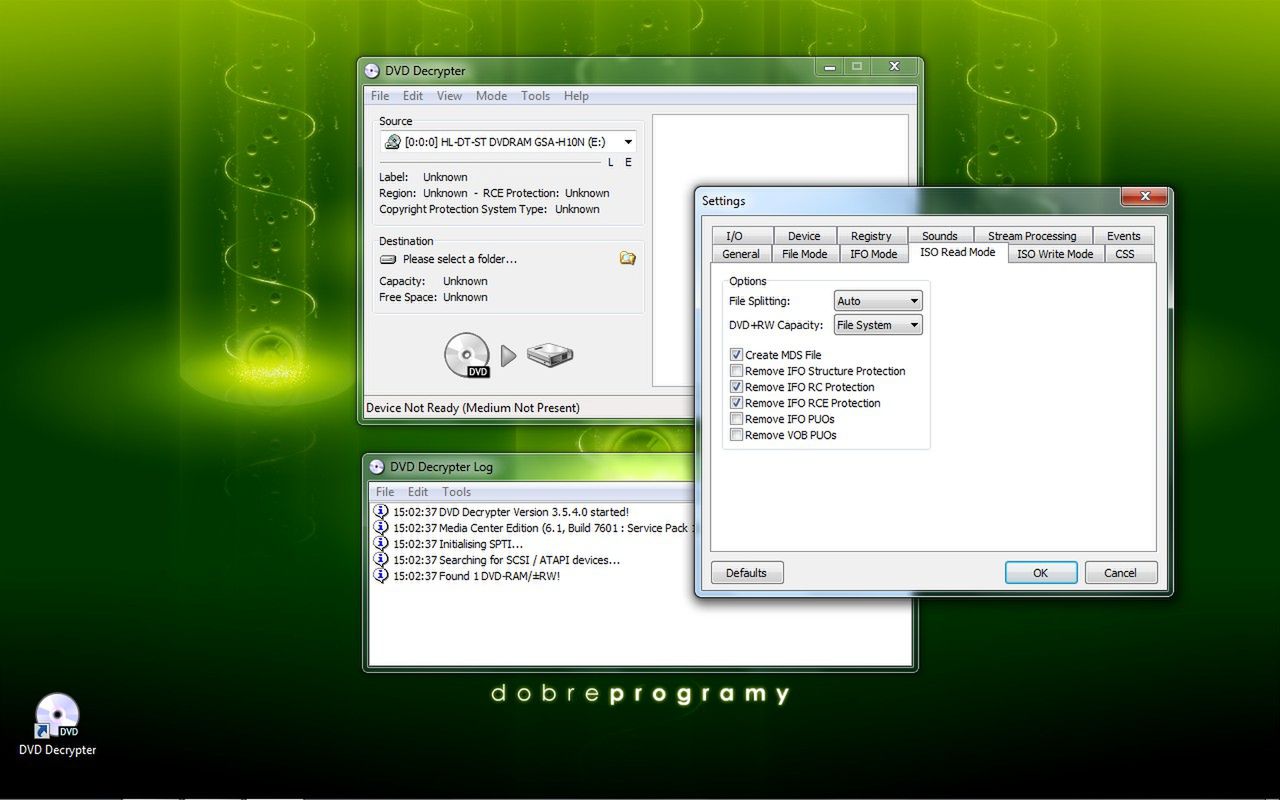Screen dimensions: 1280x800
Task: Click the DVD Decrypter Log title bar icon
Action: (377, 467)
